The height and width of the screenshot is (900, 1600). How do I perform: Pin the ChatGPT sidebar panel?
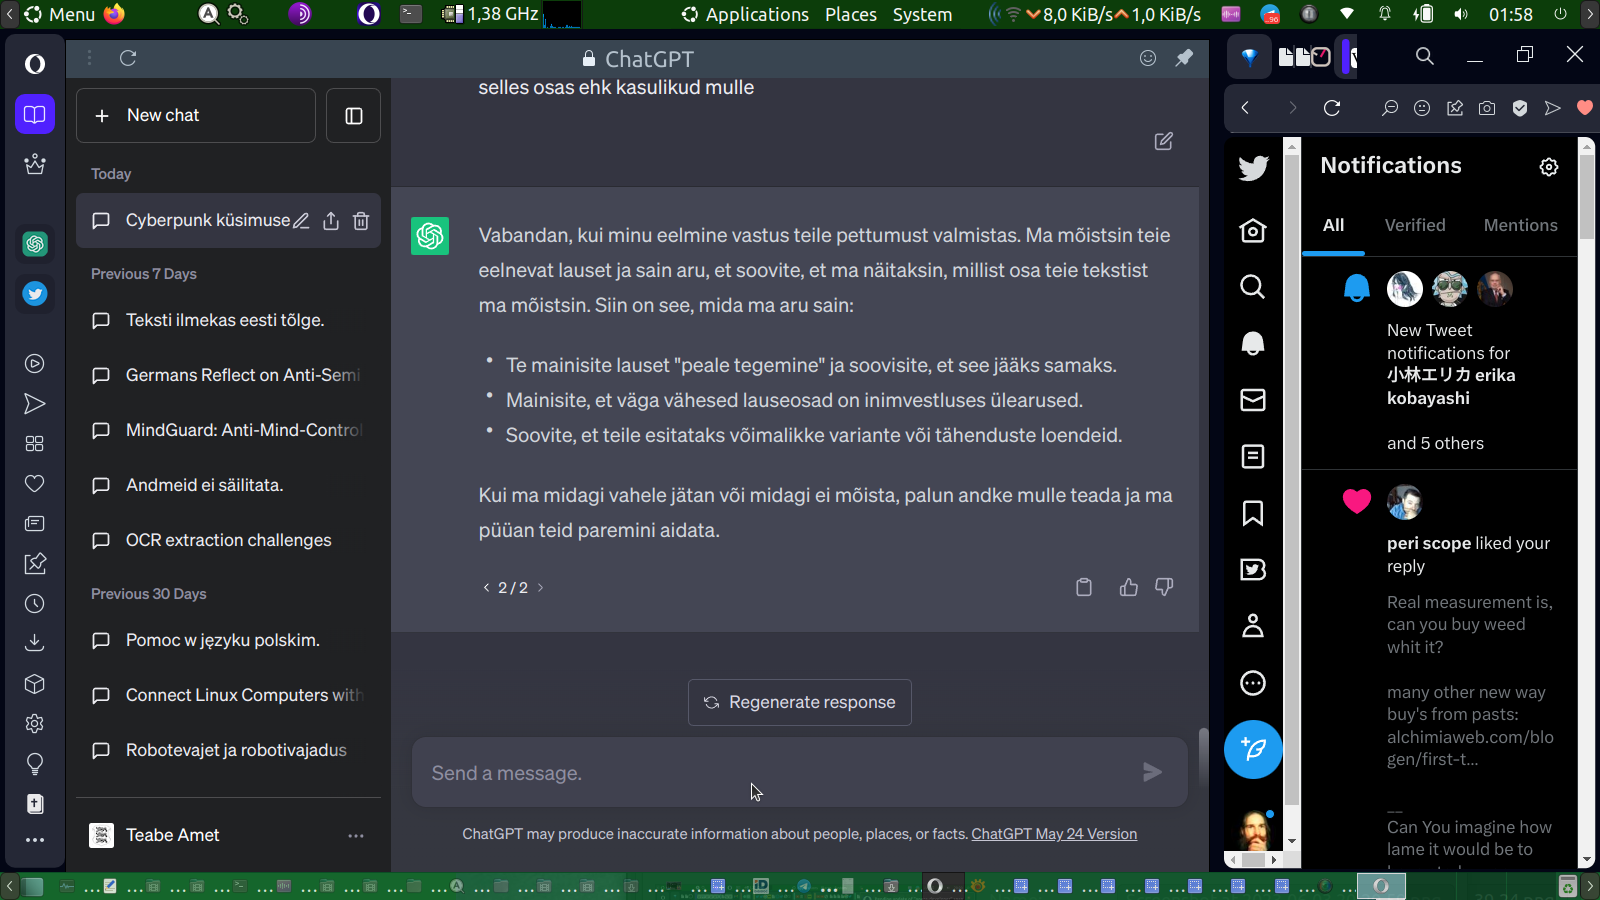coord(1184,58)
